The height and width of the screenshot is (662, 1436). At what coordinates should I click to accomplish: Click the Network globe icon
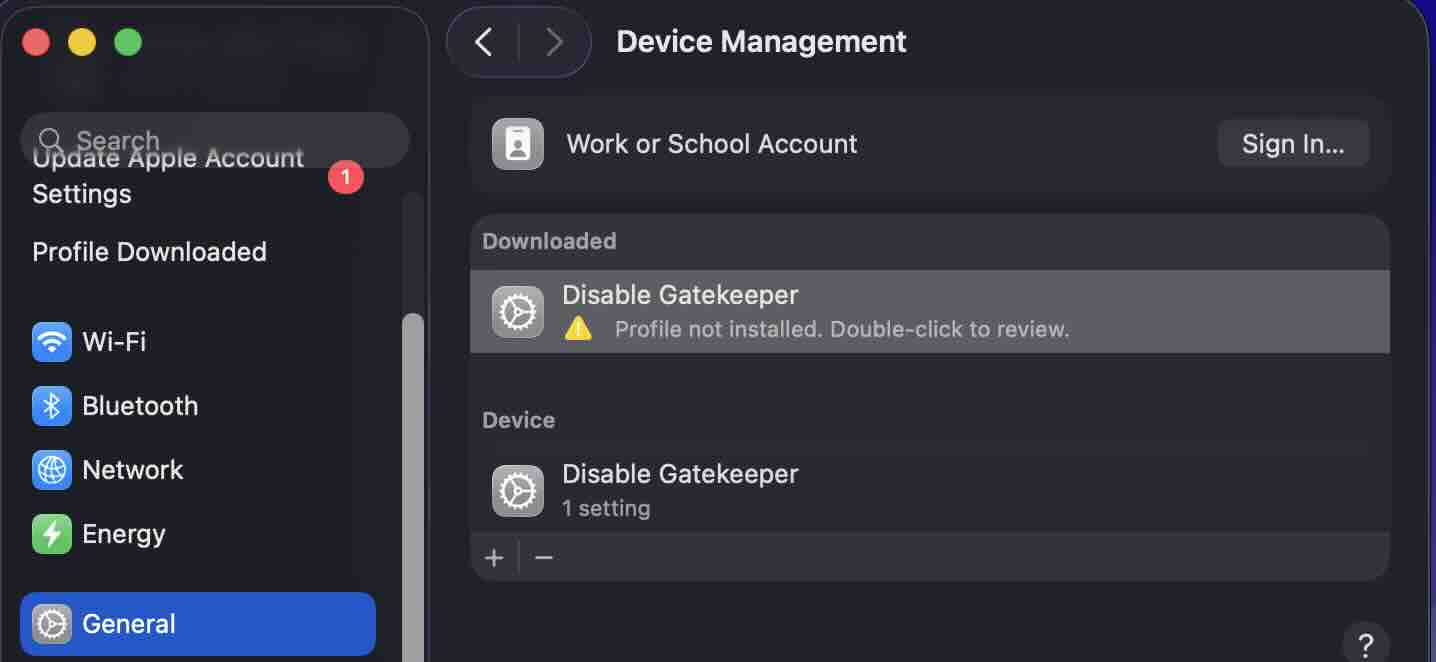[x=52, y=470]
